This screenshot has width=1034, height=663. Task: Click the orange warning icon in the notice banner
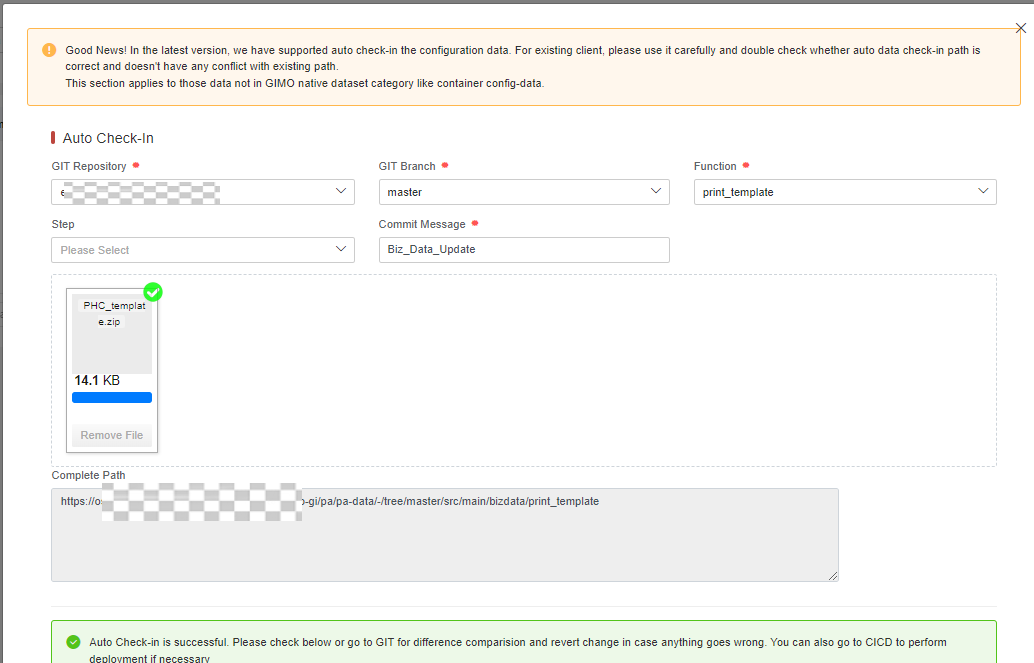pyautogui.click(x=49, y=50)
